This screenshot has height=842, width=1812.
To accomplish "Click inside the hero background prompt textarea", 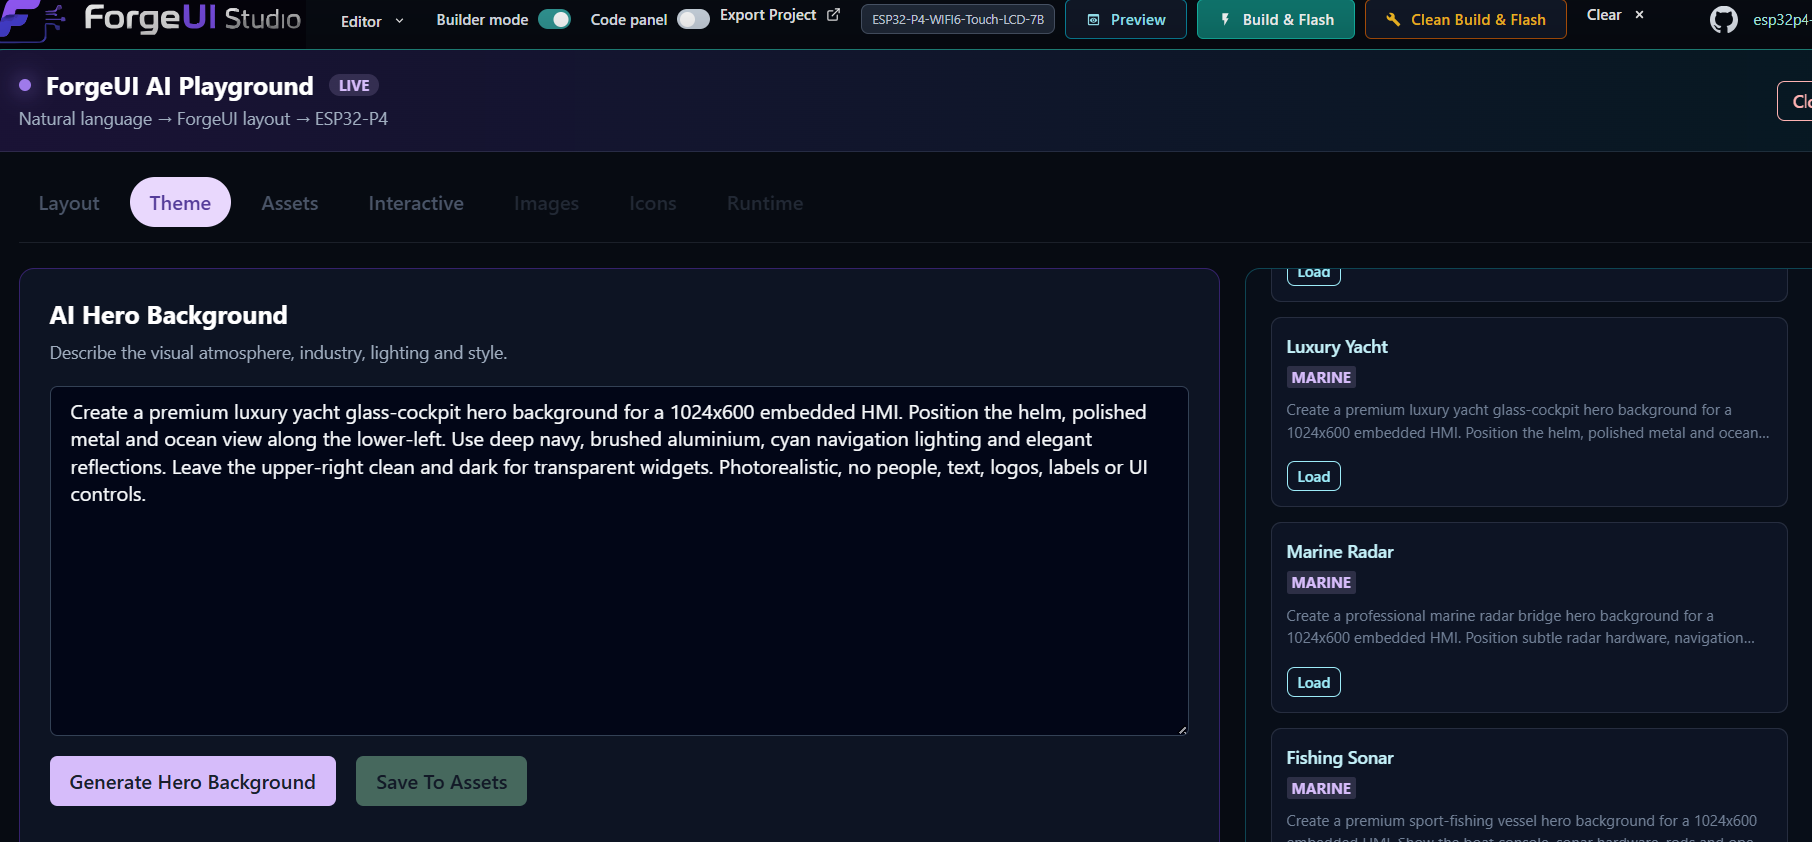I will [x=619, y=561].
